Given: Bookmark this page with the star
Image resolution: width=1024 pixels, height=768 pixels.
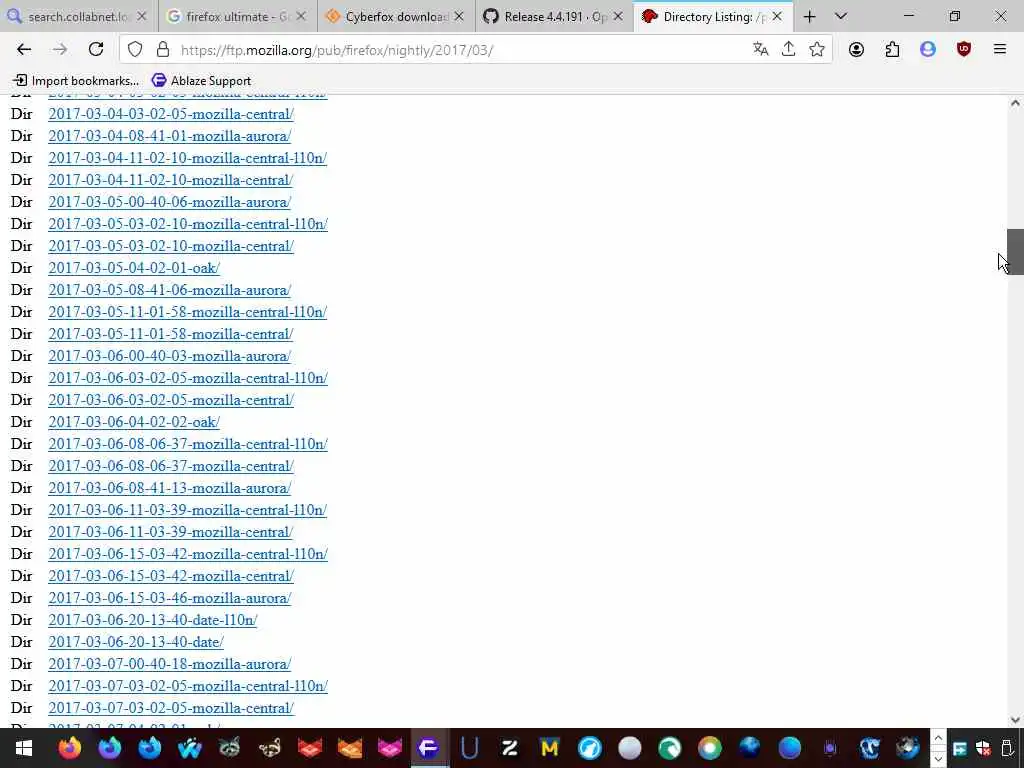Looking at the screenshot, I should [816, 49].
